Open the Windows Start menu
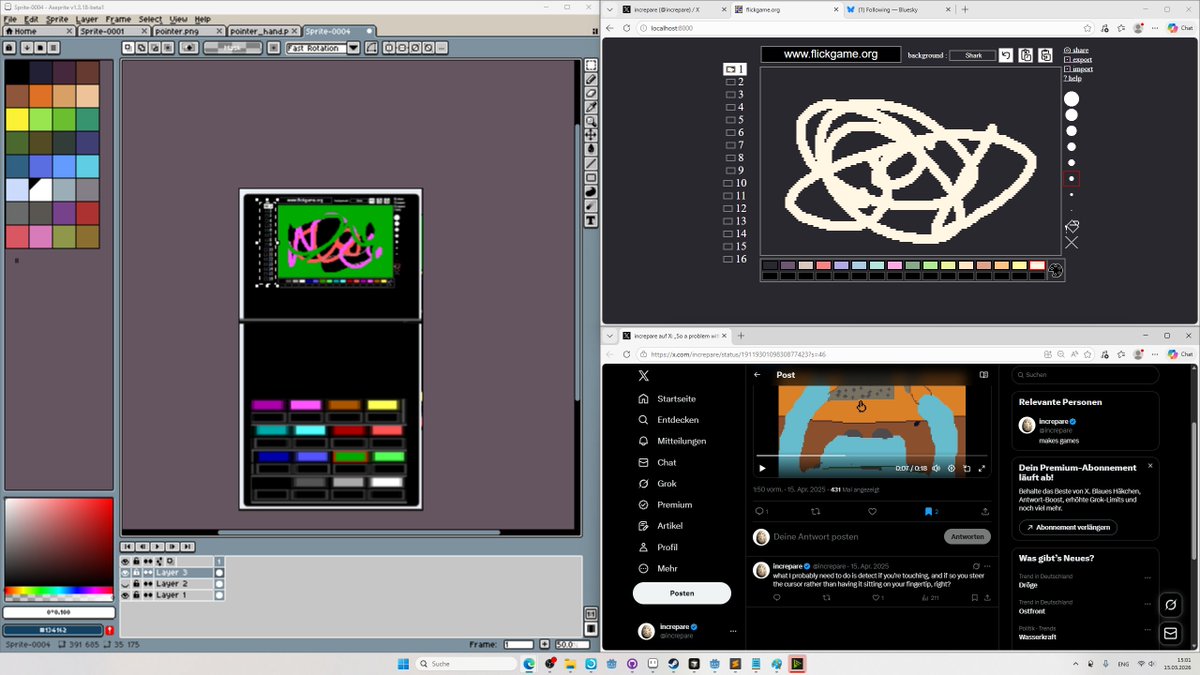The width and height of the screenshot is (1200, 675). pyautogui.click(x=401, y=663)
